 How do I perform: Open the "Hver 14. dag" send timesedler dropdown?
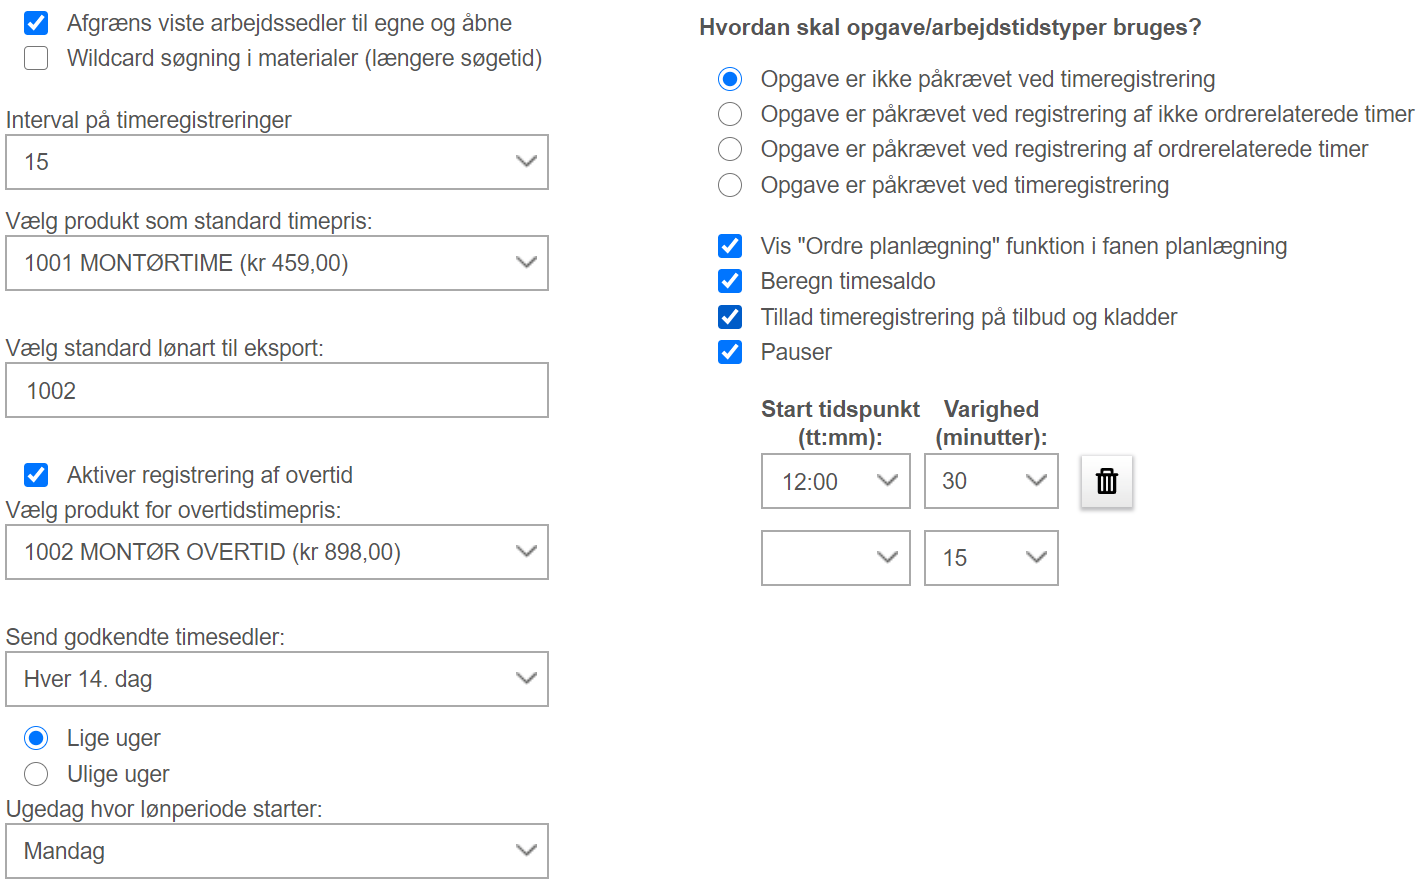[x=277, y=679]
